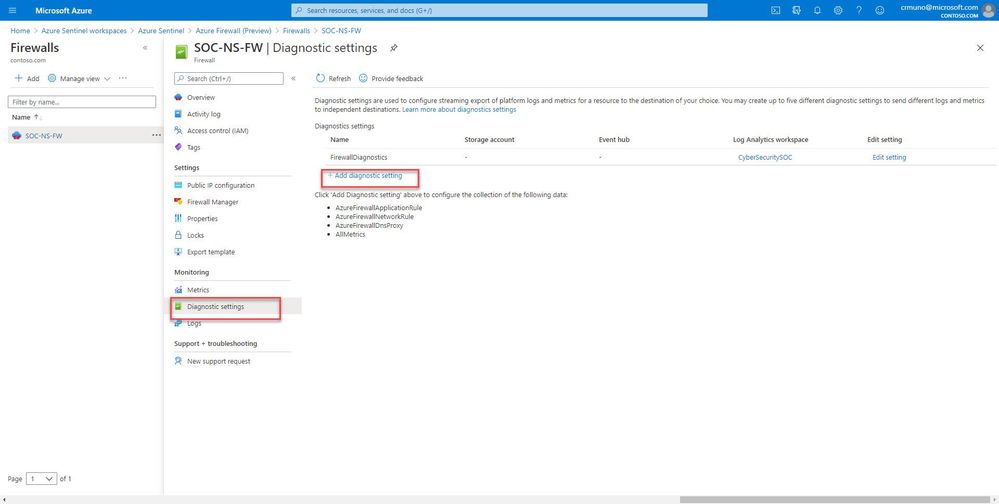
Task: Open Learn more about diagnostics settings link
Action: pos(459,110)
